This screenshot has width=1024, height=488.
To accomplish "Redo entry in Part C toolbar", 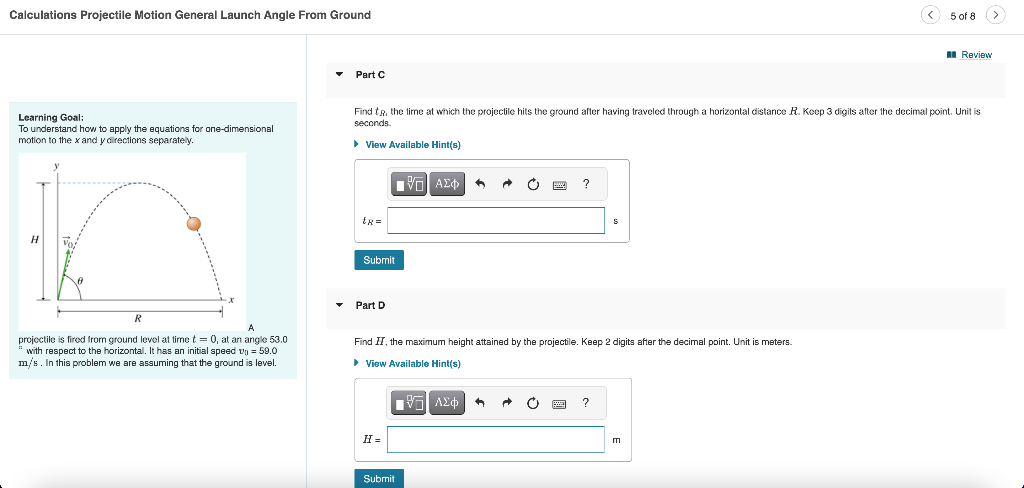I will tap(507, 185).
